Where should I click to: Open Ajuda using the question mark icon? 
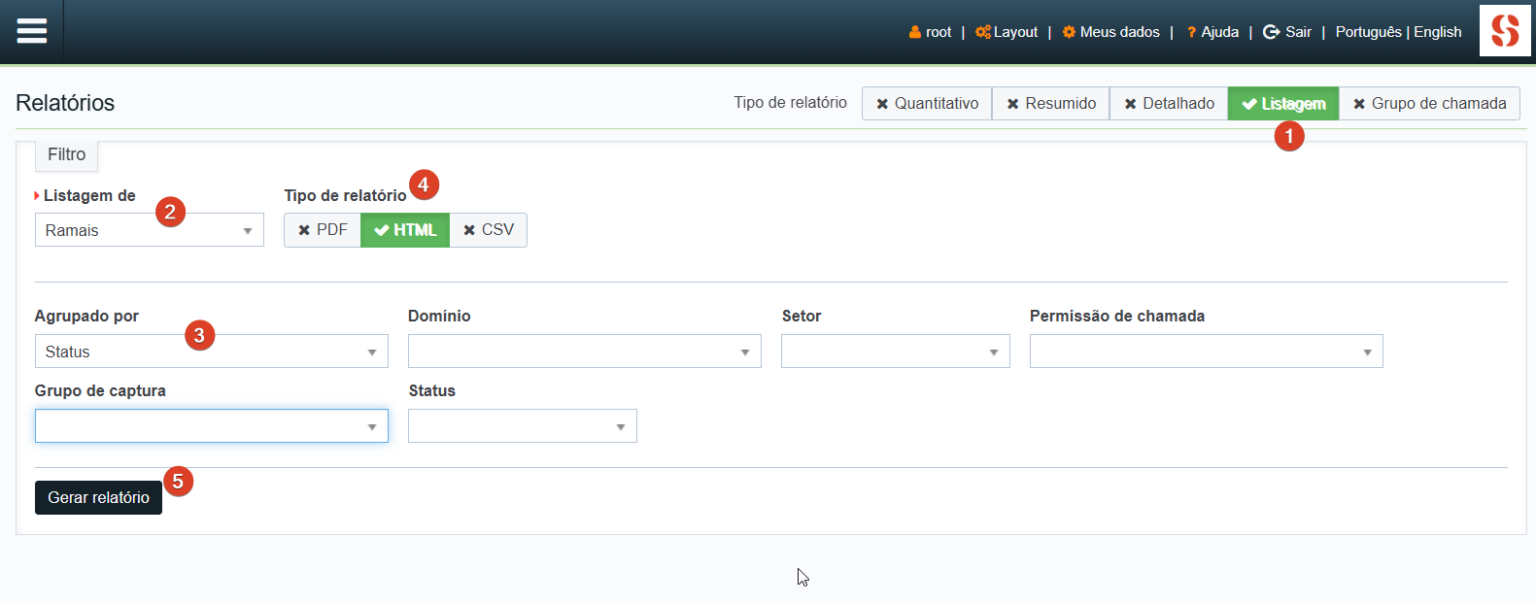1191,31
